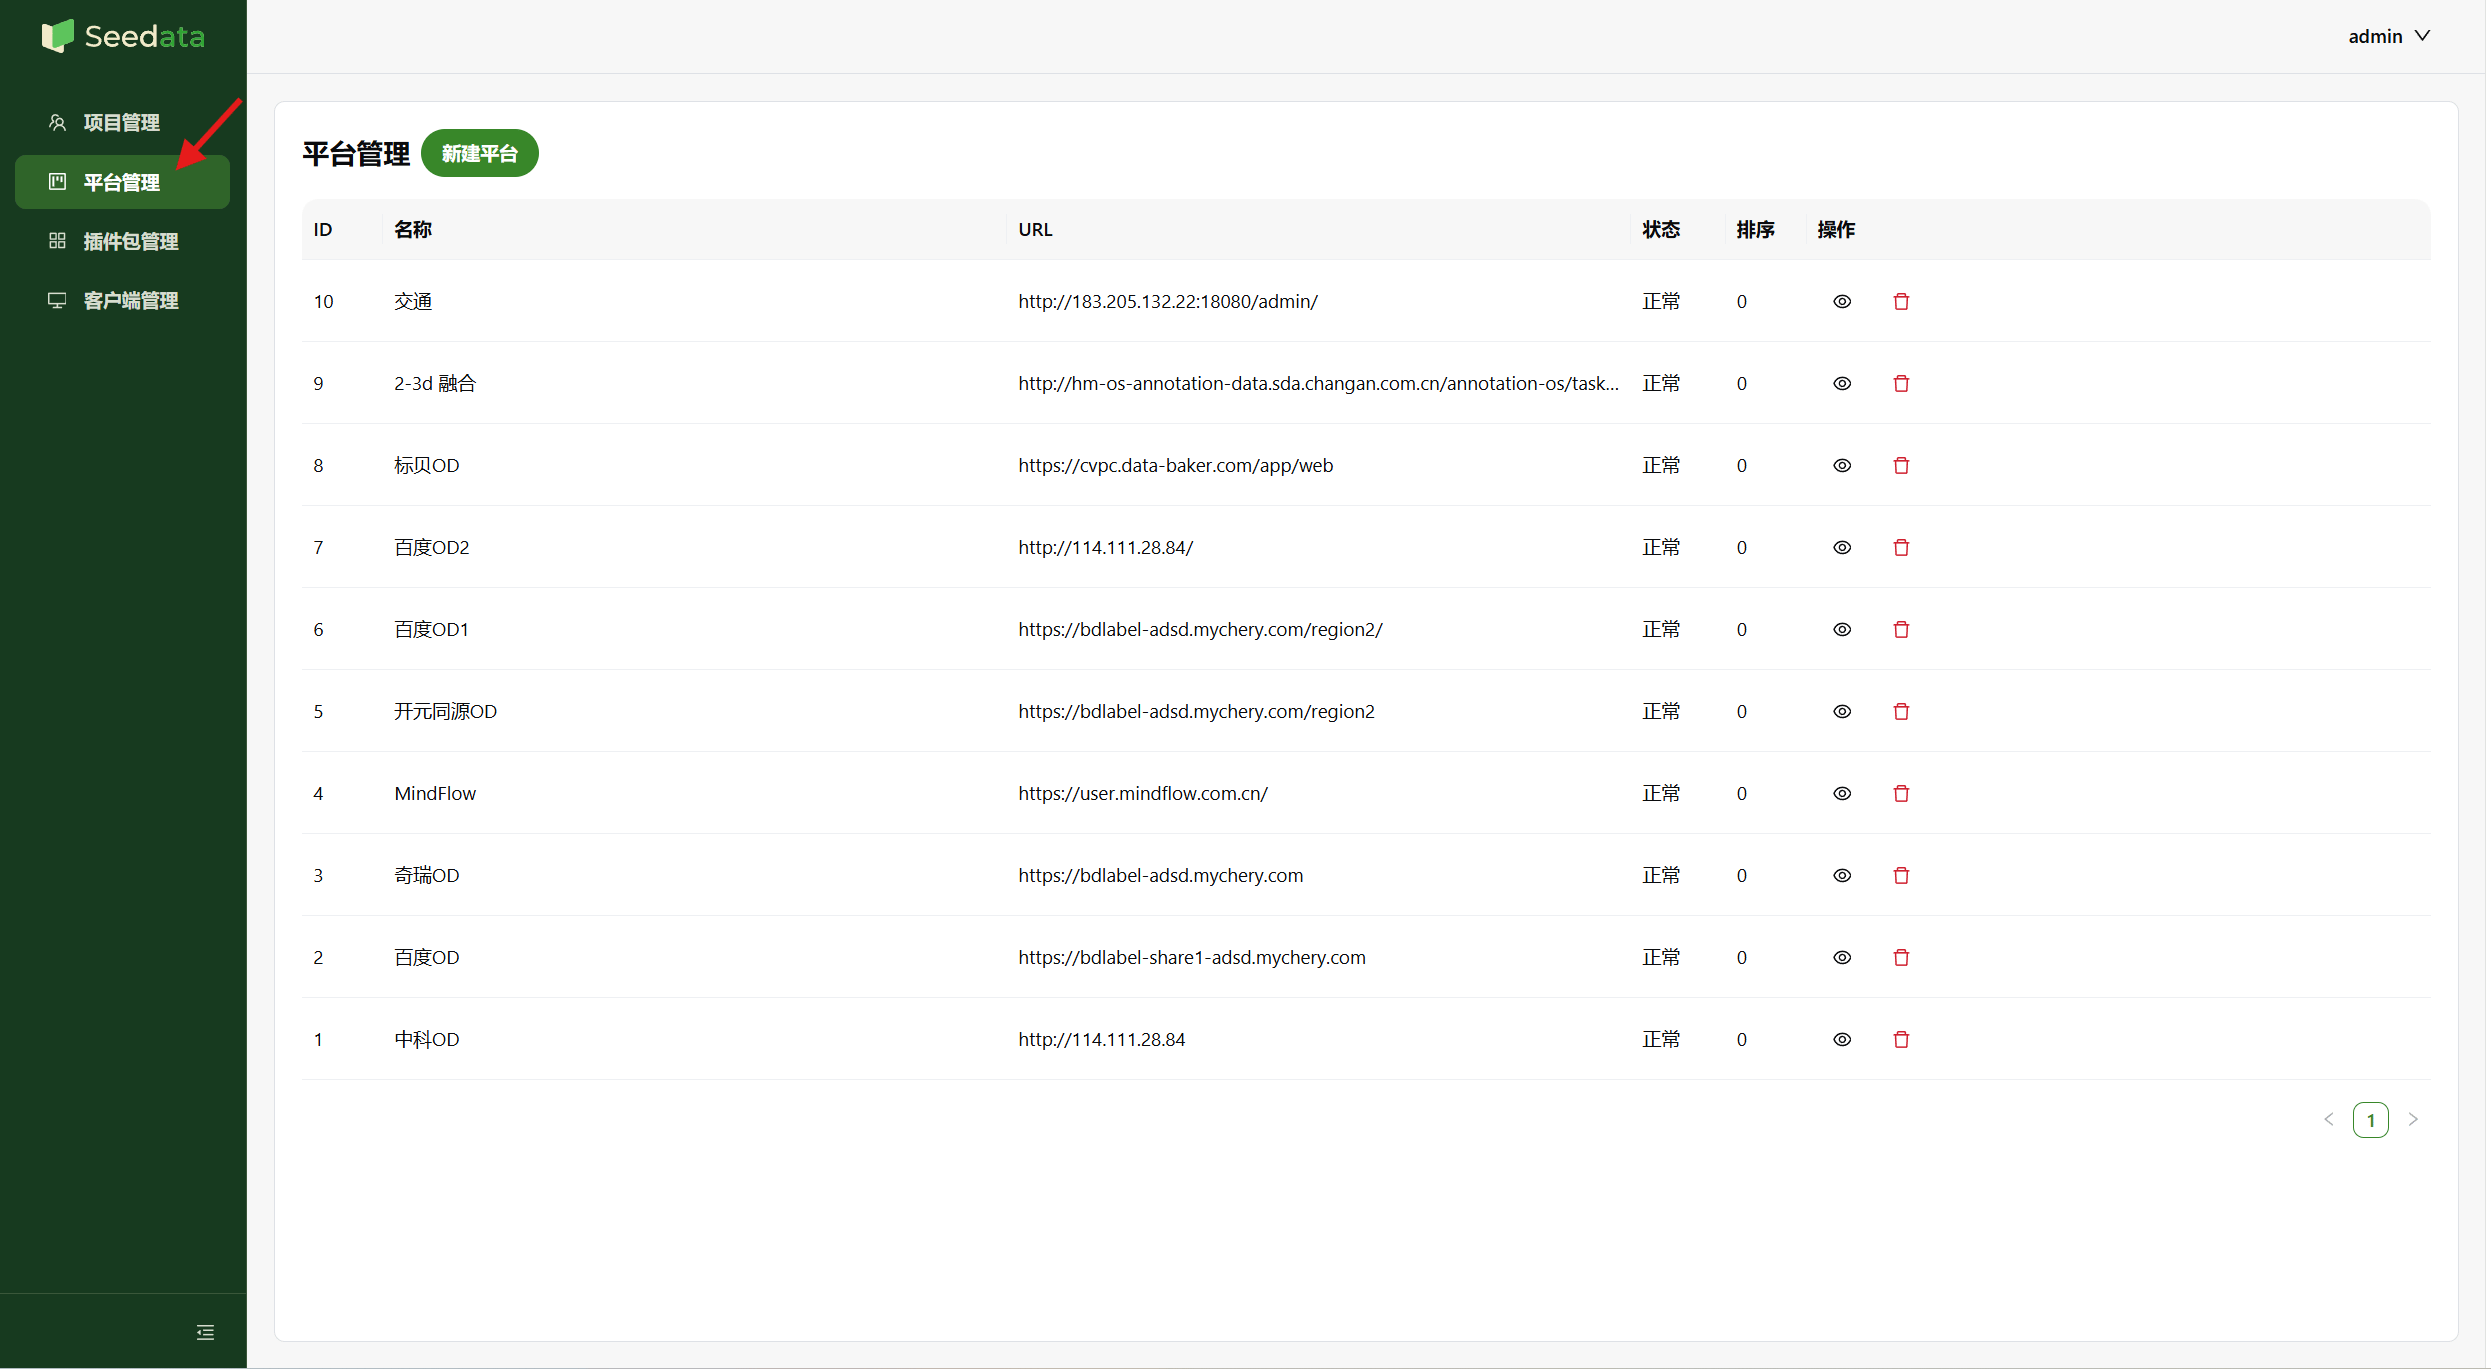Click the 项目管理 person icon
This screenshot has width=2491, height=1369.
[x=57, y=122]
